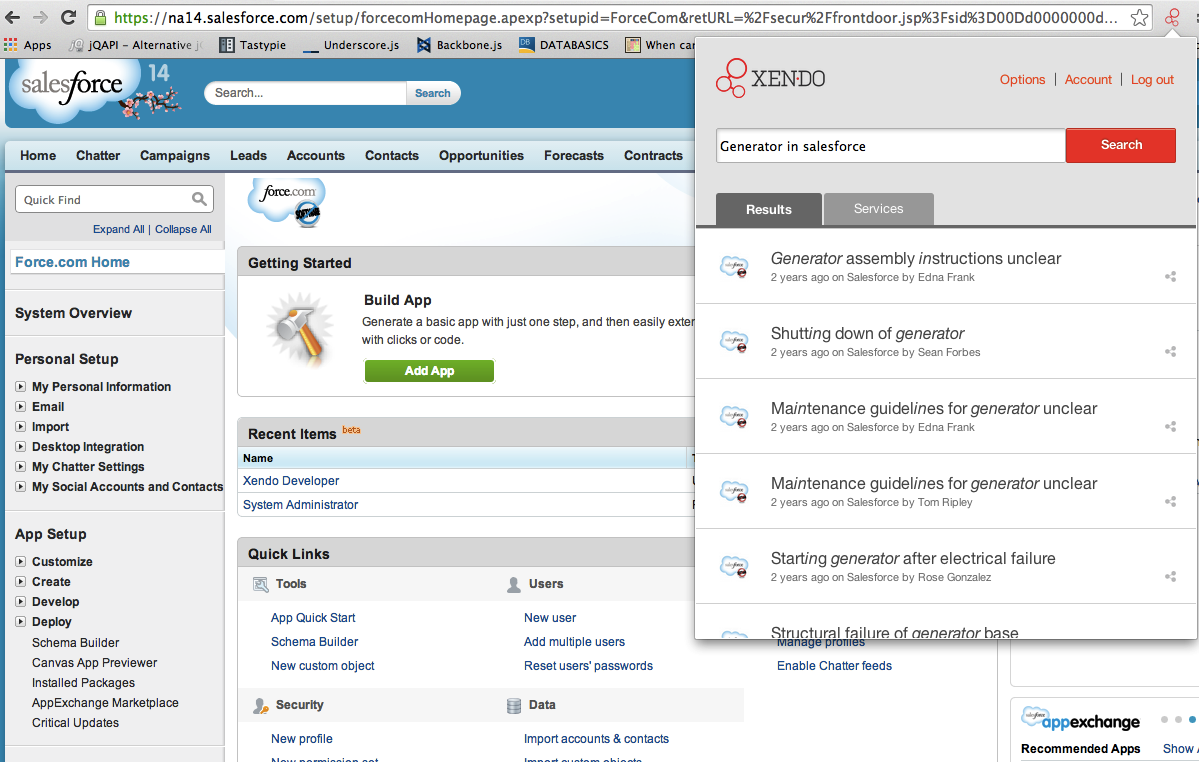Click the Quick Find magnifier icon
The image size is (1199, 762).
pyautogui.click(x=199, y=199)
